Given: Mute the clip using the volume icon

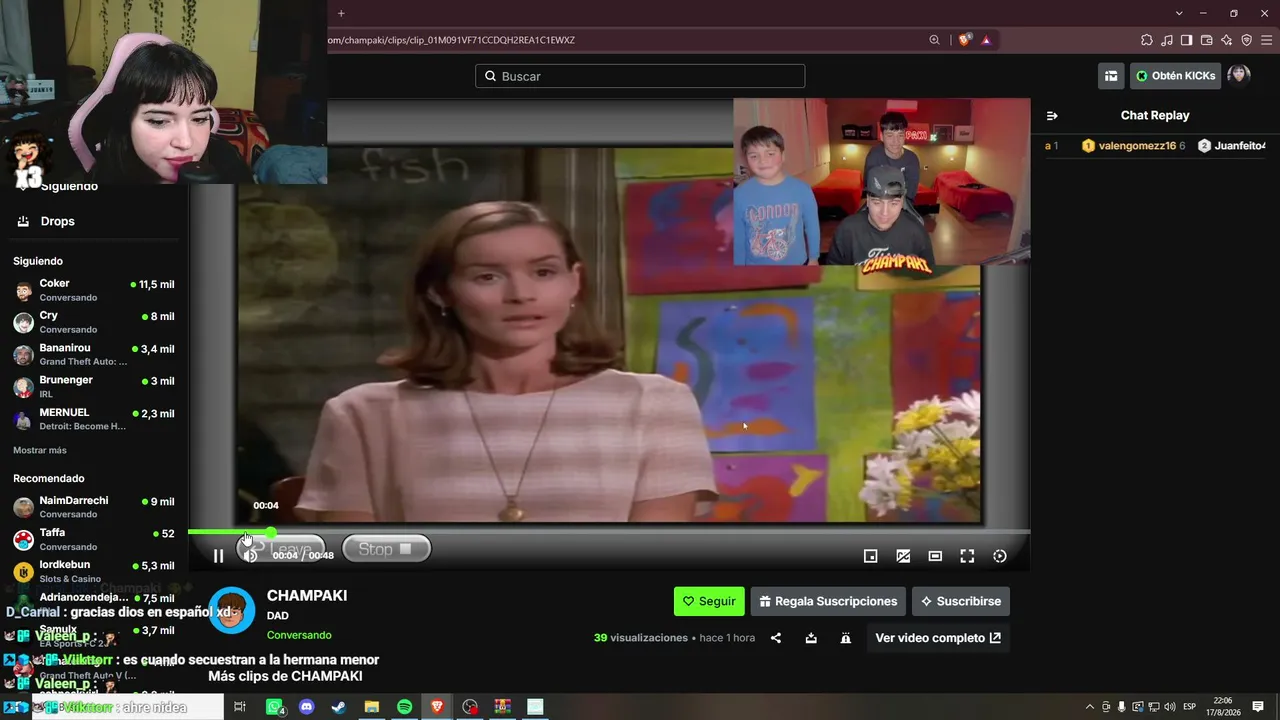Looking at the screenshot, I should pos(251,556).
